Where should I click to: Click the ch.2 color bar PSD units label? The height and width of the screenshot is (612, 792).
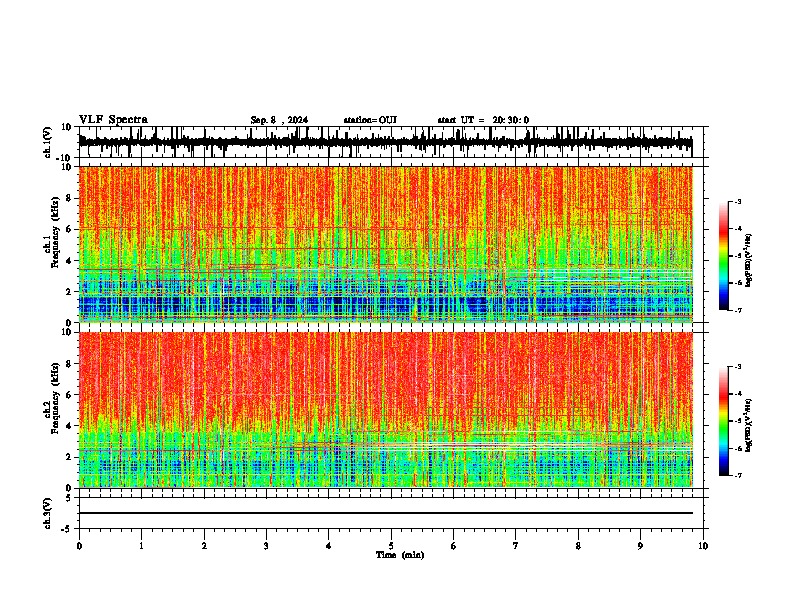tap(748, 425)
